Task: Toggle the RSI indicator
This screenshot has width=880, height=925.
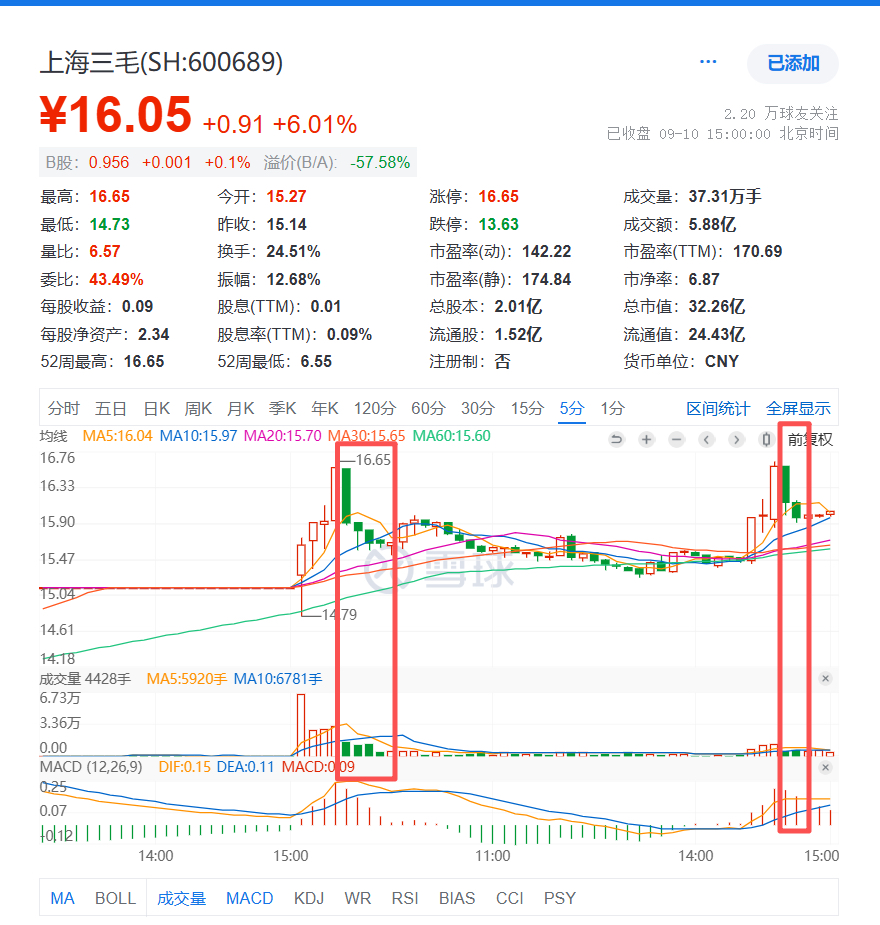Action: [x=405, y=898]
